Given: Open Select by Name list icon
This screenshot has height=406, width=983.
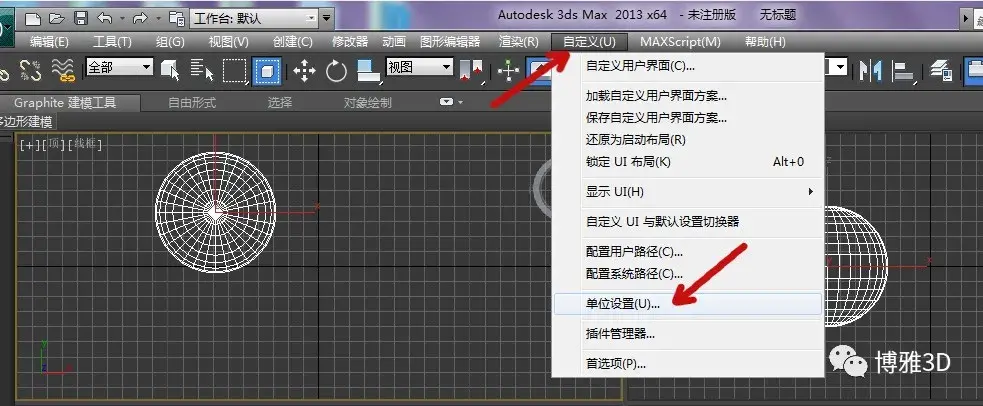Looking at the screenshot, I should point(201,70).
